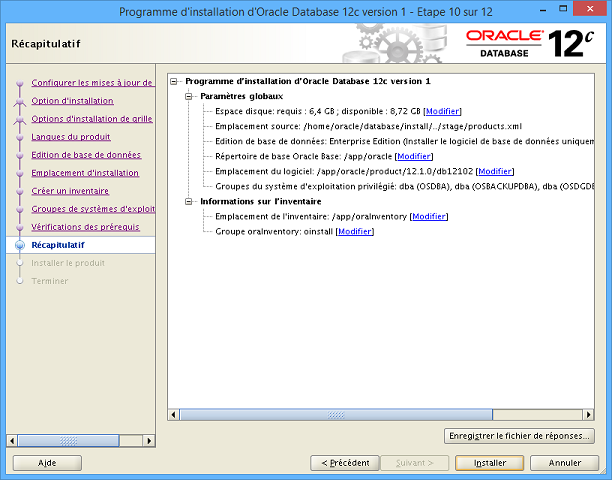Click Modifier link for Emplacement de l'inventaire

pyautogui.click(x=429, y=217)
